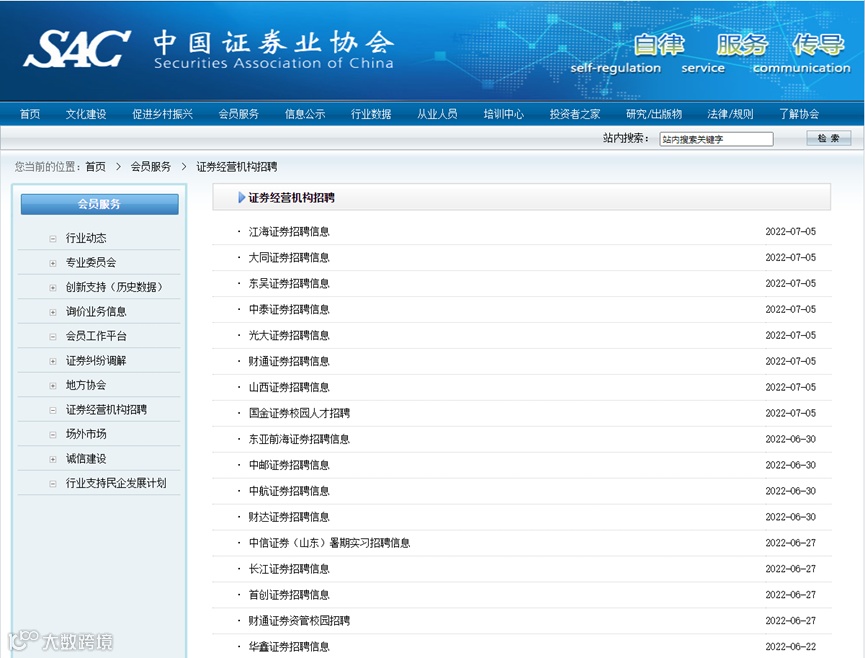The image size is (865, 658).
Task: Expand the 专业委员会 sidebar item
Action: [53, 263]
